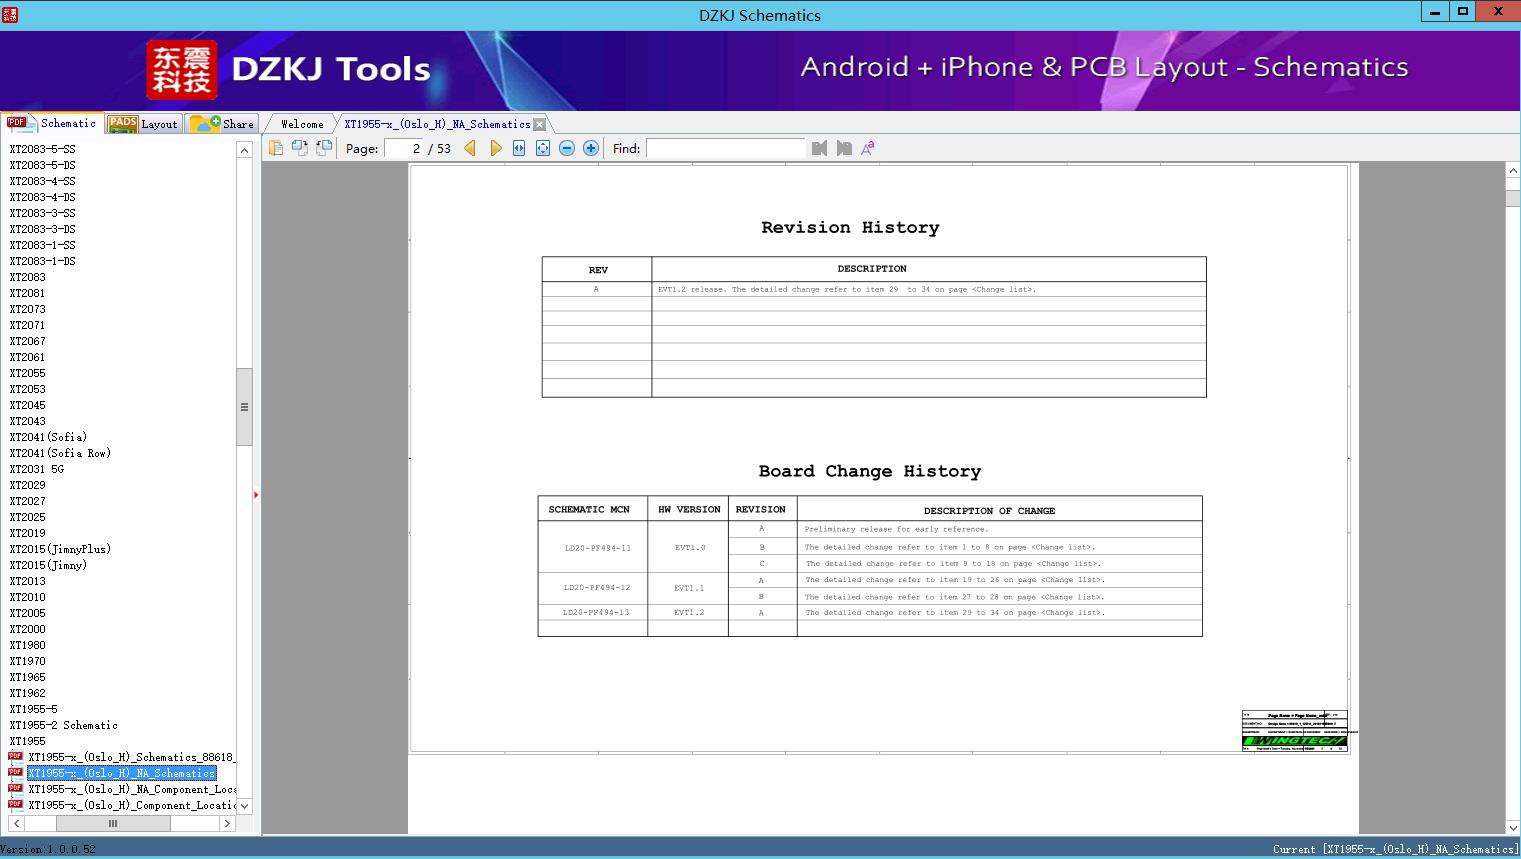Screen dimensions: 1521x859
Task: Open the XT1955-x_(Oslo_H)_NA_Component_Loca PDF file
Action: point(132,789)
